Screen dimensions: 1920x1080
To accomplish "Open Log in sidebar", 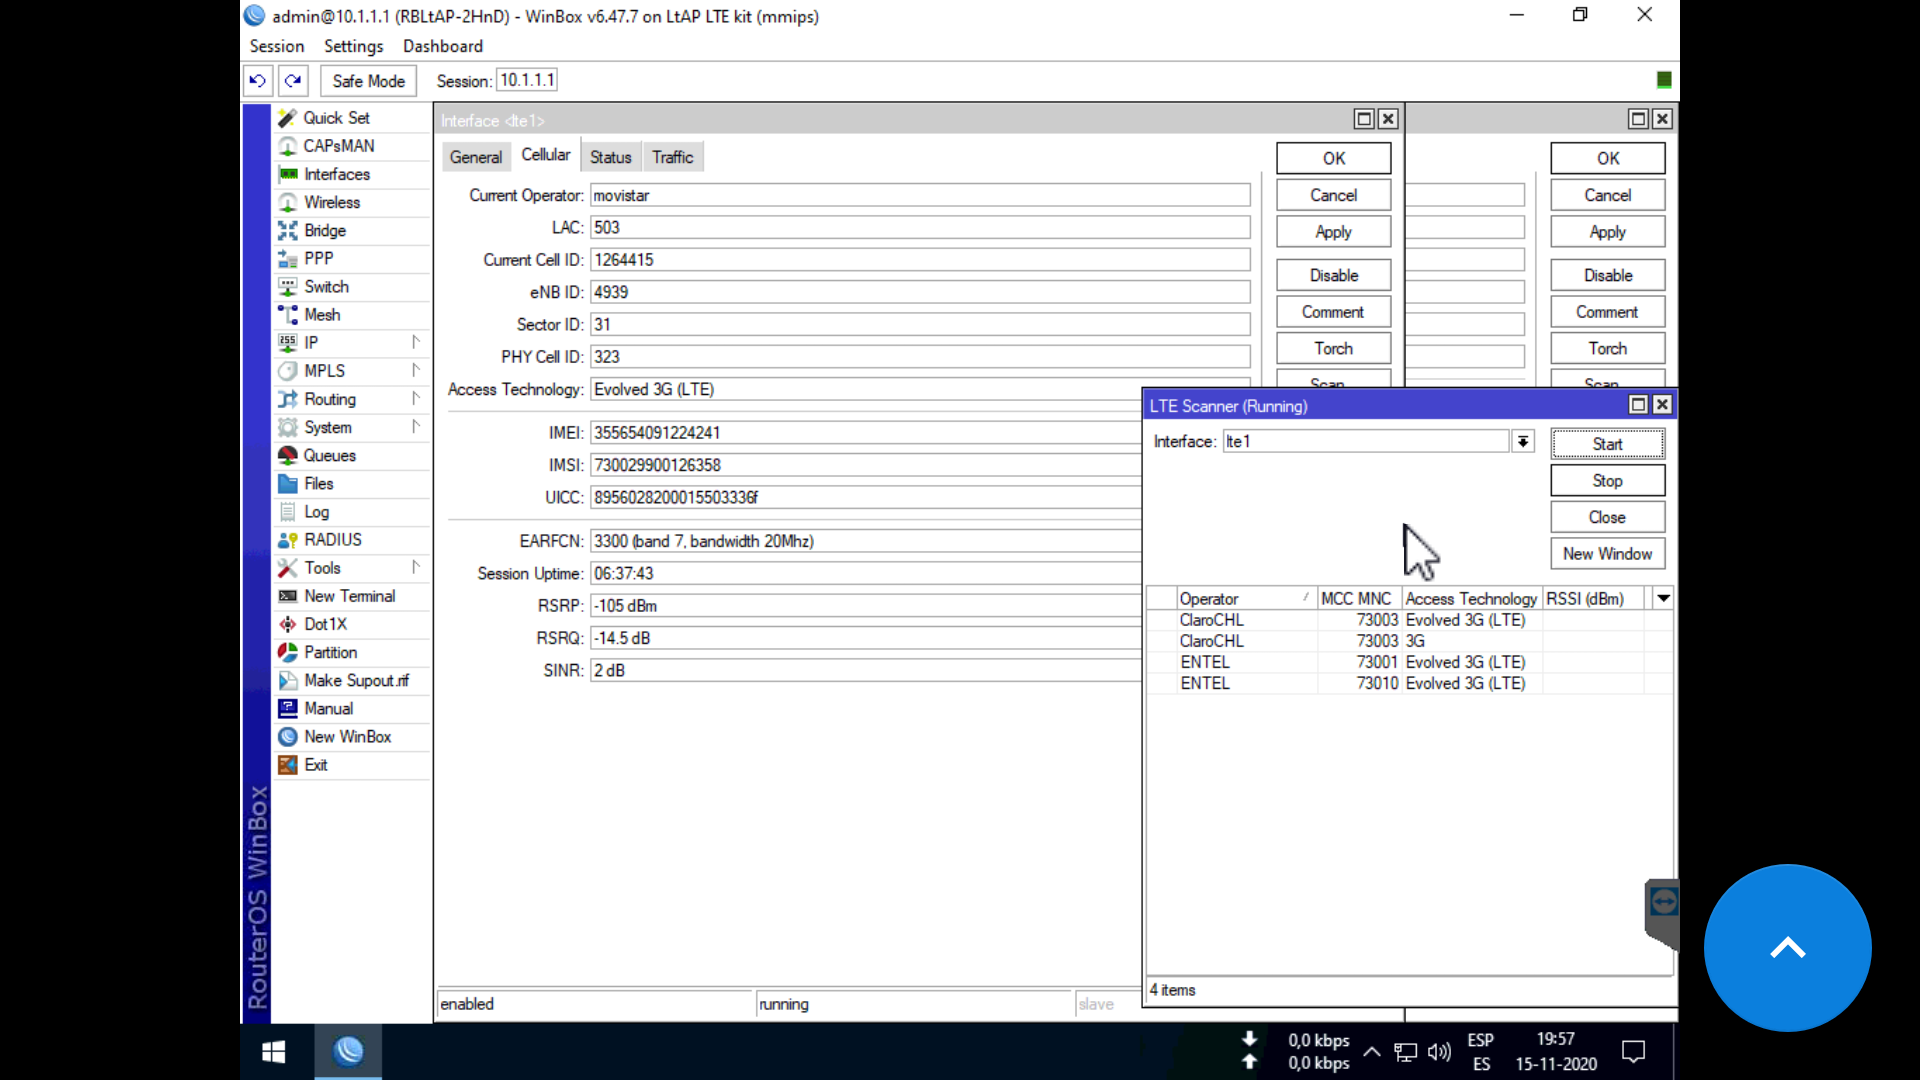I will [x=316, y=511].
